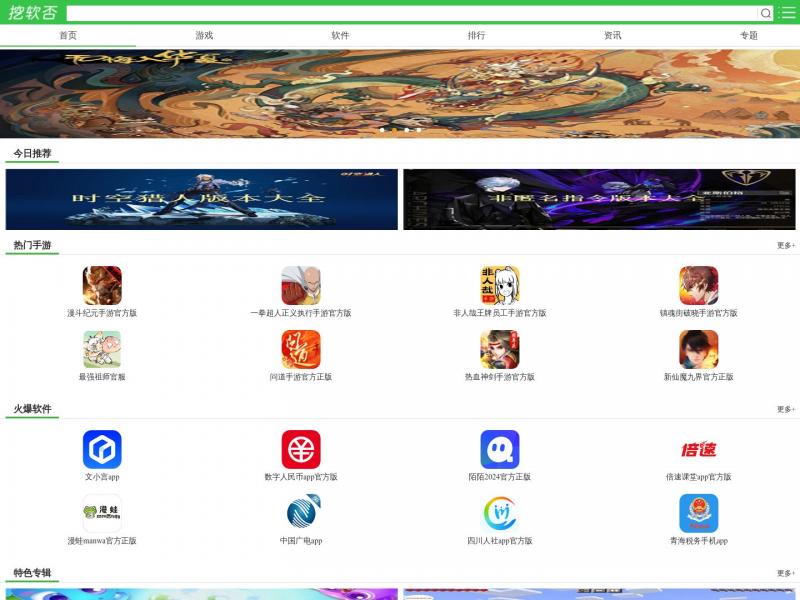Click the 新仙魔九界官方正版 label
This screenshot has height=600, width=800.
pyautogui.click(x=698, y=377)
